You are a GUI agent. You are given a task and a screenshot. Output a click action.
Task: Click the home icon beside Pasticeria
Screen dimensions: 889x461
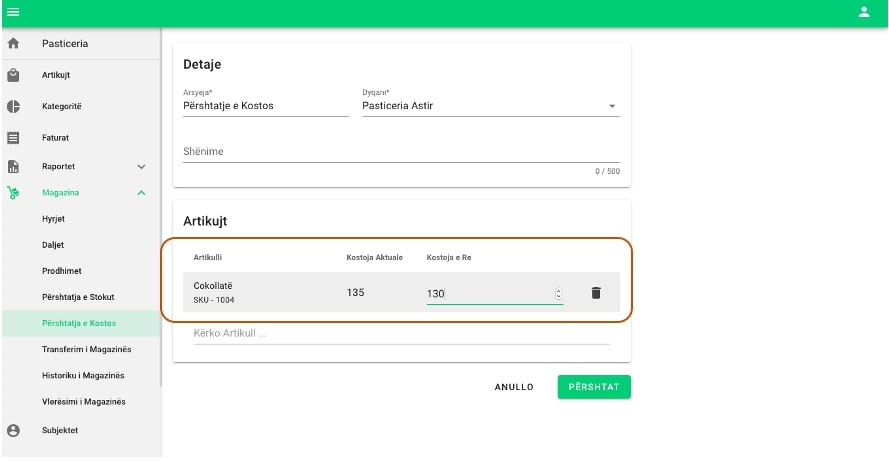coord(14,44)
